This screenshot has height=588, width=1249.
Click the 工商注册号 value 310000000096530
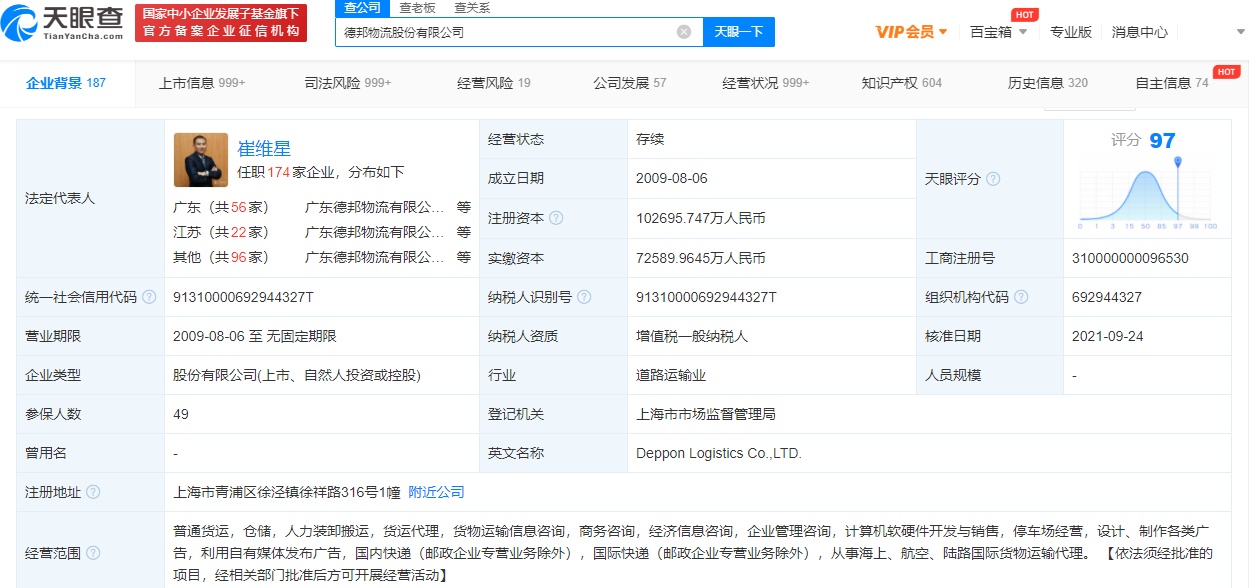(1130, 258)
